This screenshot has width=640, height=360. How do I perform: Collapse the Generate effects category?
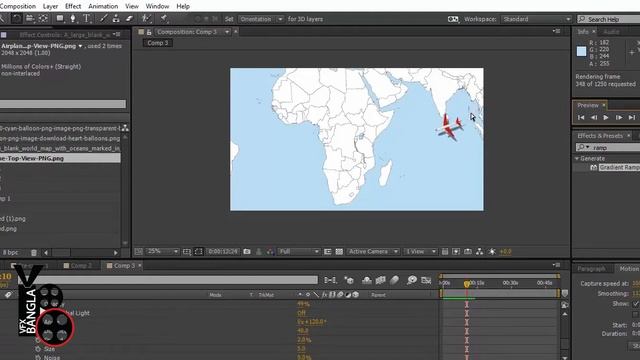[577, 158]
